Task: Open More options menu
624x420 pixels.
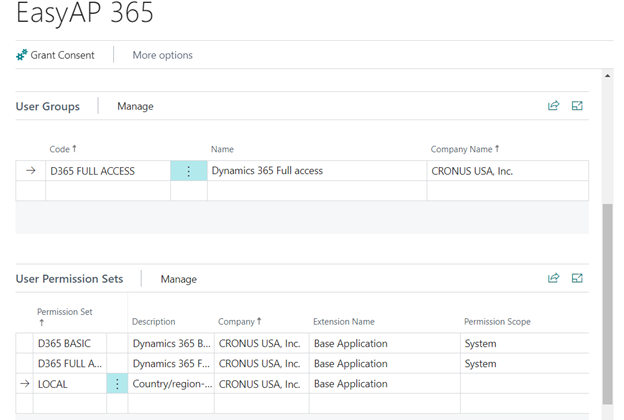Action: 162,55
